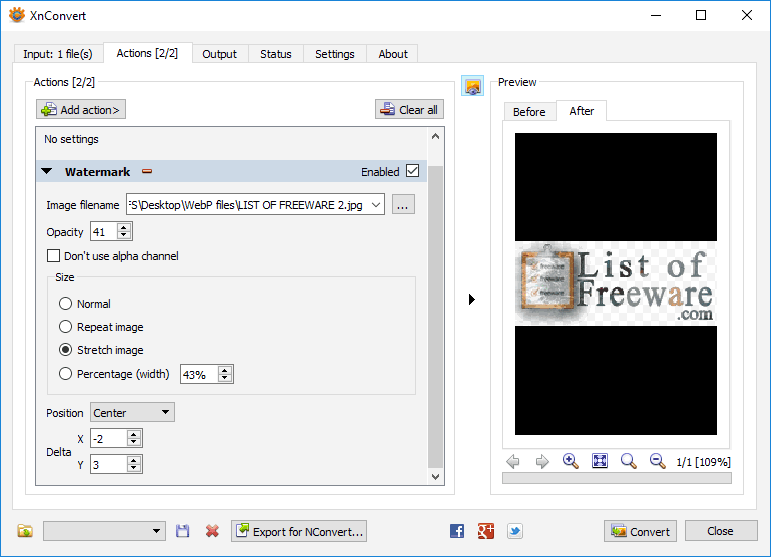The width and height of the screenshot is (771, 557).
Task: Open the Status tab
Action: point(276,54)
